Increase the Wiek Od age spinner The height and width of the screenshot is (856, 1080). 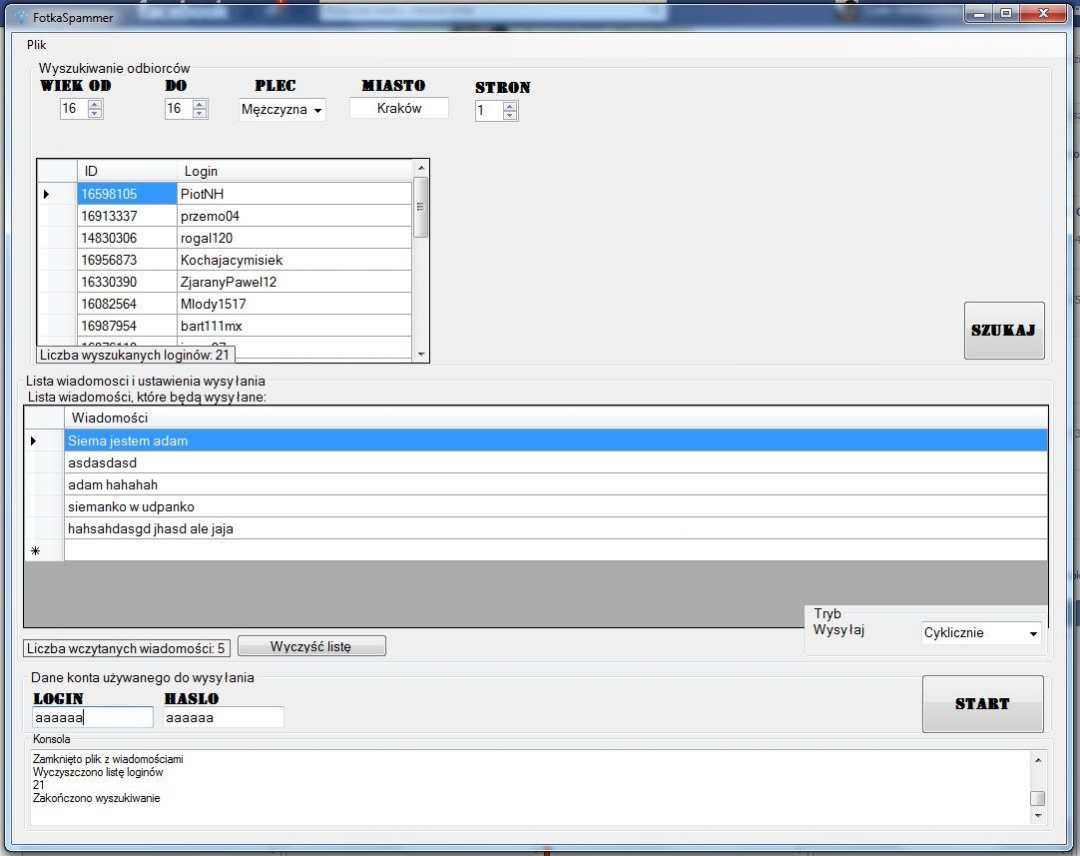(x=95, y=104)
